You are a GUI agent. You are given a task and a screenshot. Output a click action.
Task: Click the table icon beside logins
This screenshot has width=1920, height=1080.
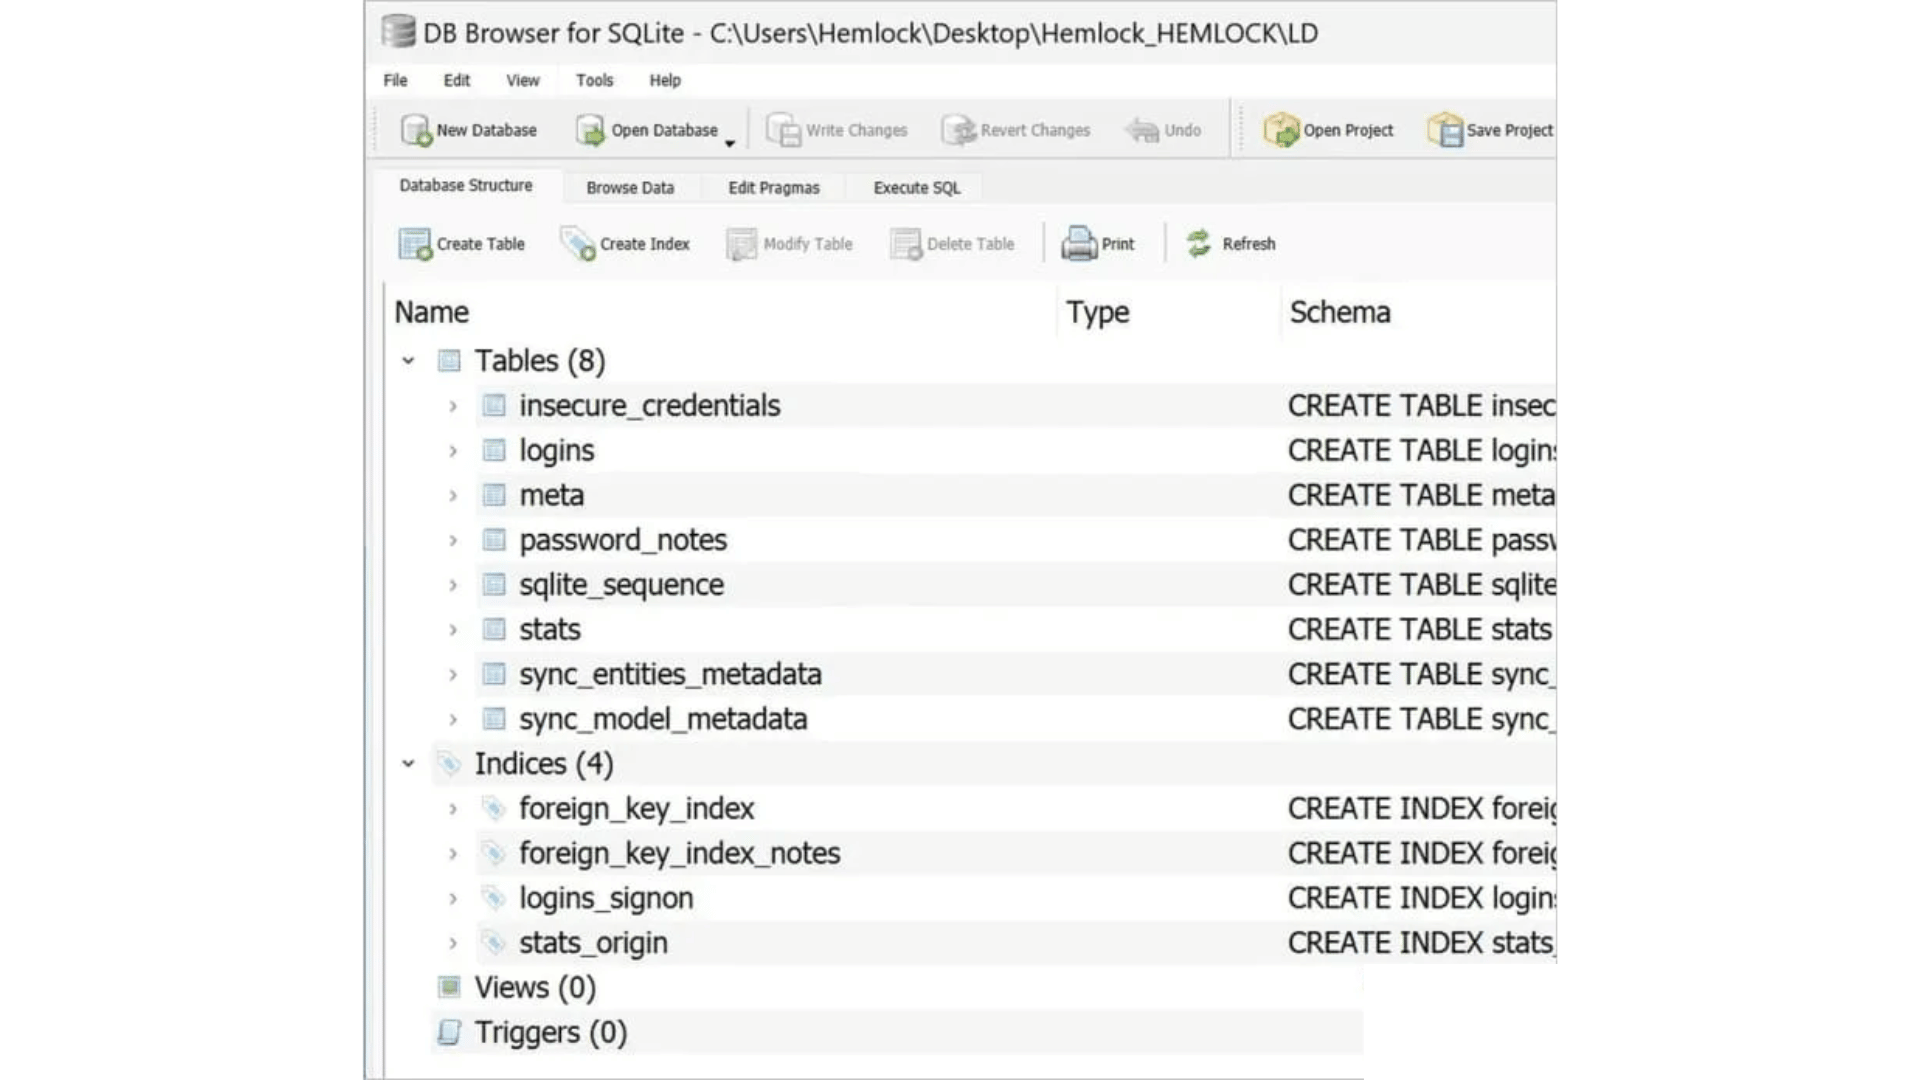(x=494, y=450)
